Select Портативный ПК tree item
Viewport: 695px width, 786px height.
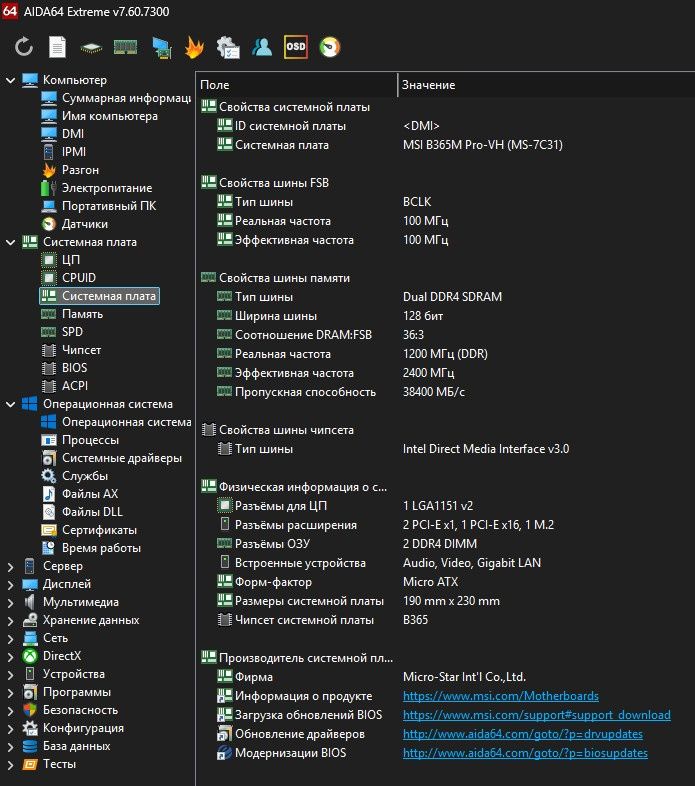pyautogui.click(x=99, y=206)
